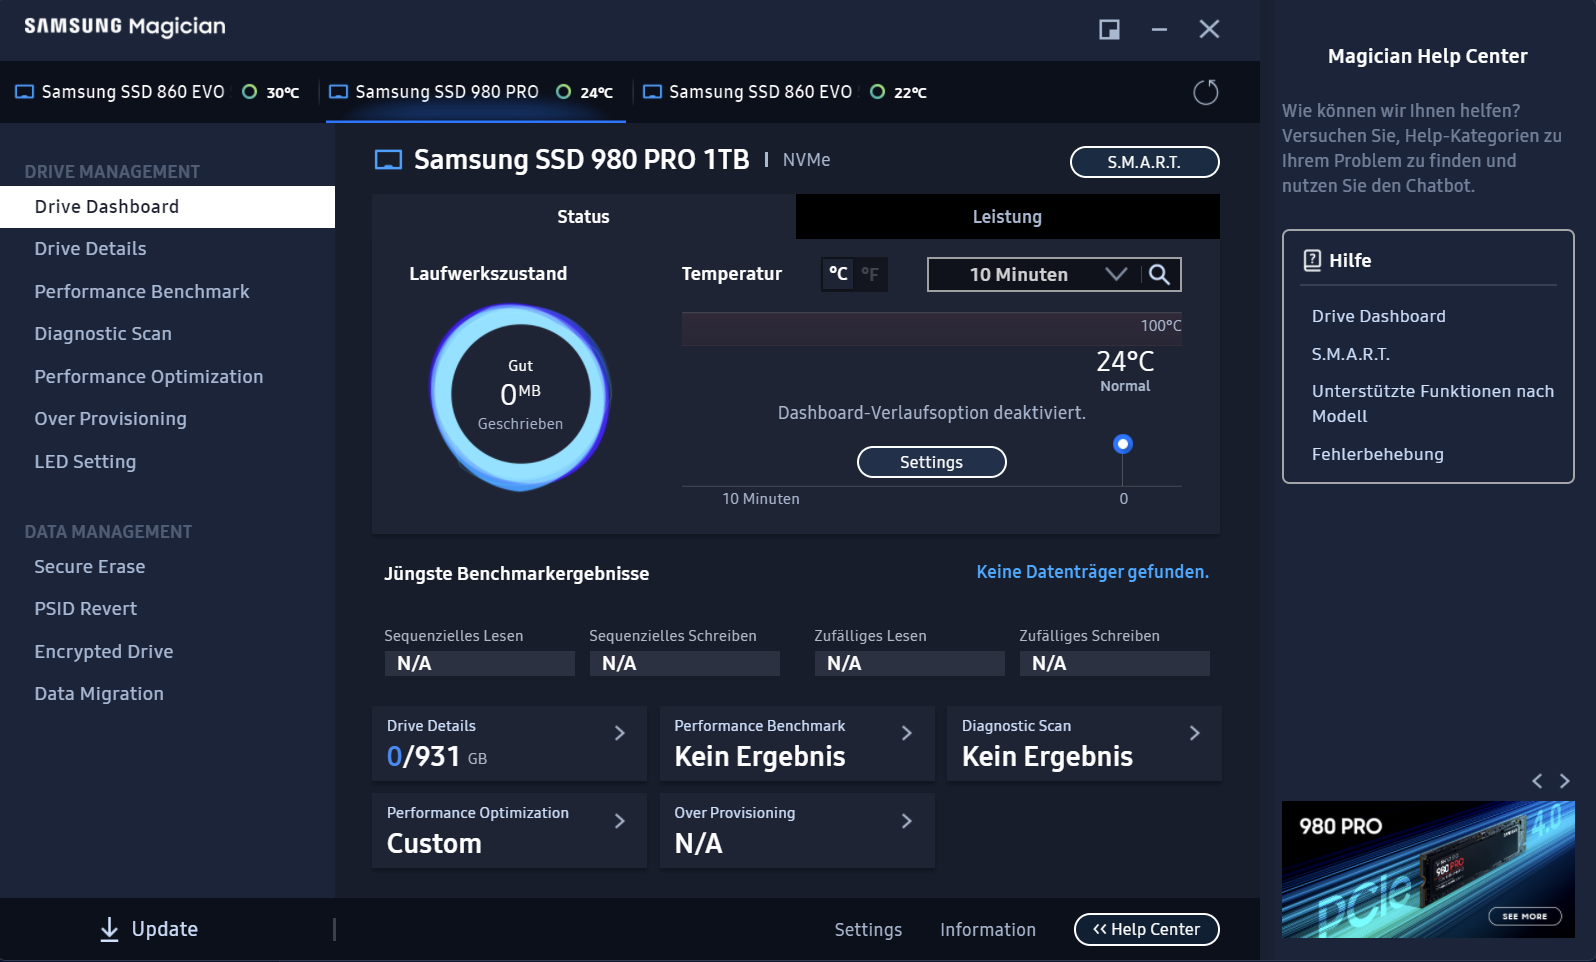
Task: Click the Sequenzielles Lesen N/A value
Action: pyautogui.click(x=480, y=663)
